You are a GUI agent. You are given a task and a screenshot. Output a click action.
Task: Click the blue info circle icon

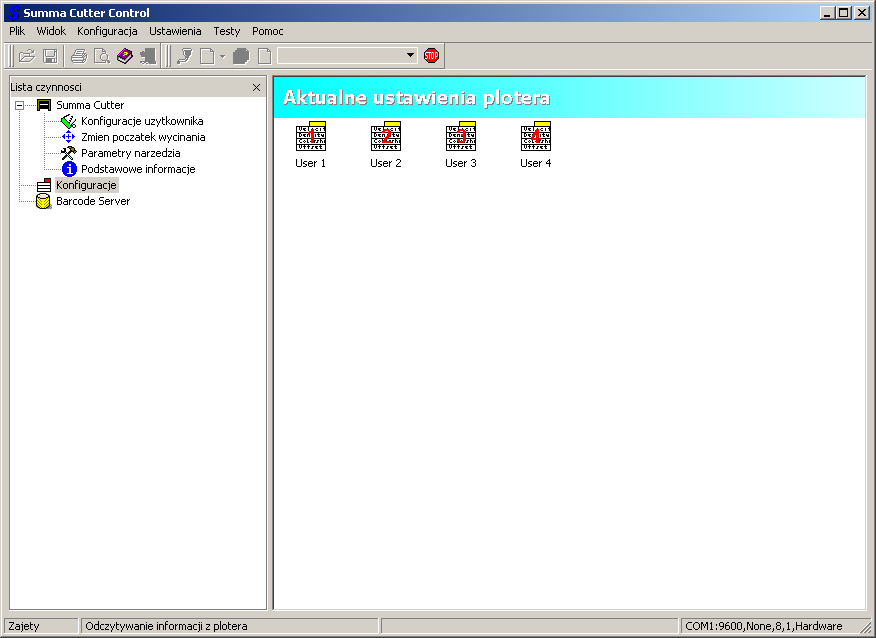point(69,169)
